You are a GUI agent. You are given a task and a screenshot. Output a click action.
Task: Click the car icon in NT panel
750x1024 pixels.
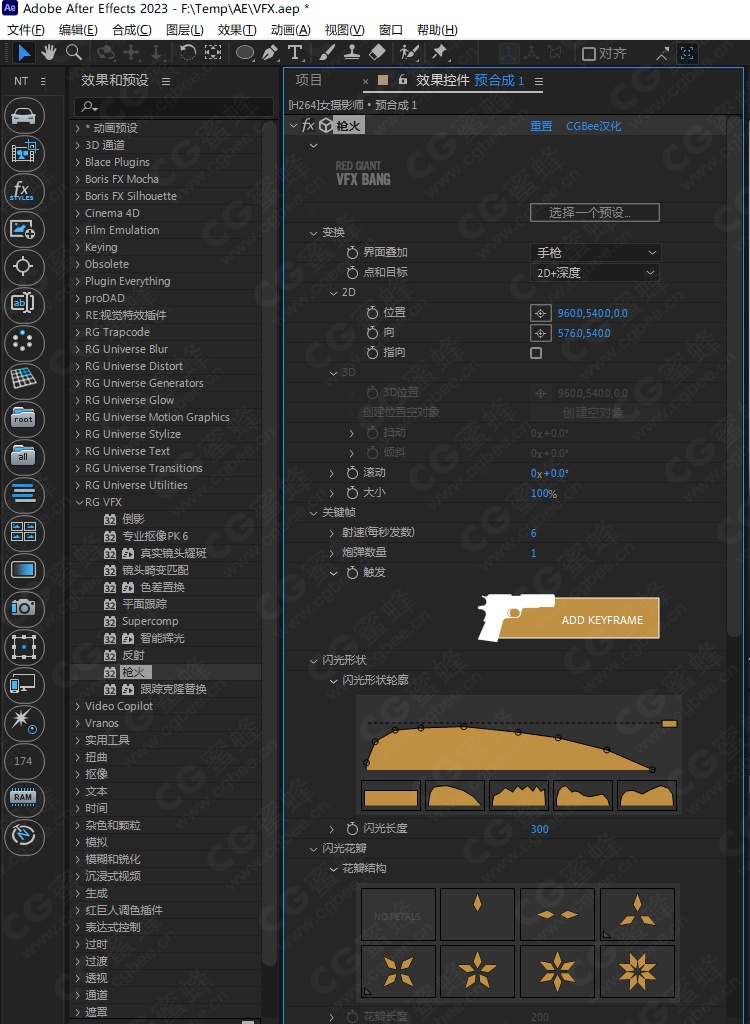(x=24, y=117)
